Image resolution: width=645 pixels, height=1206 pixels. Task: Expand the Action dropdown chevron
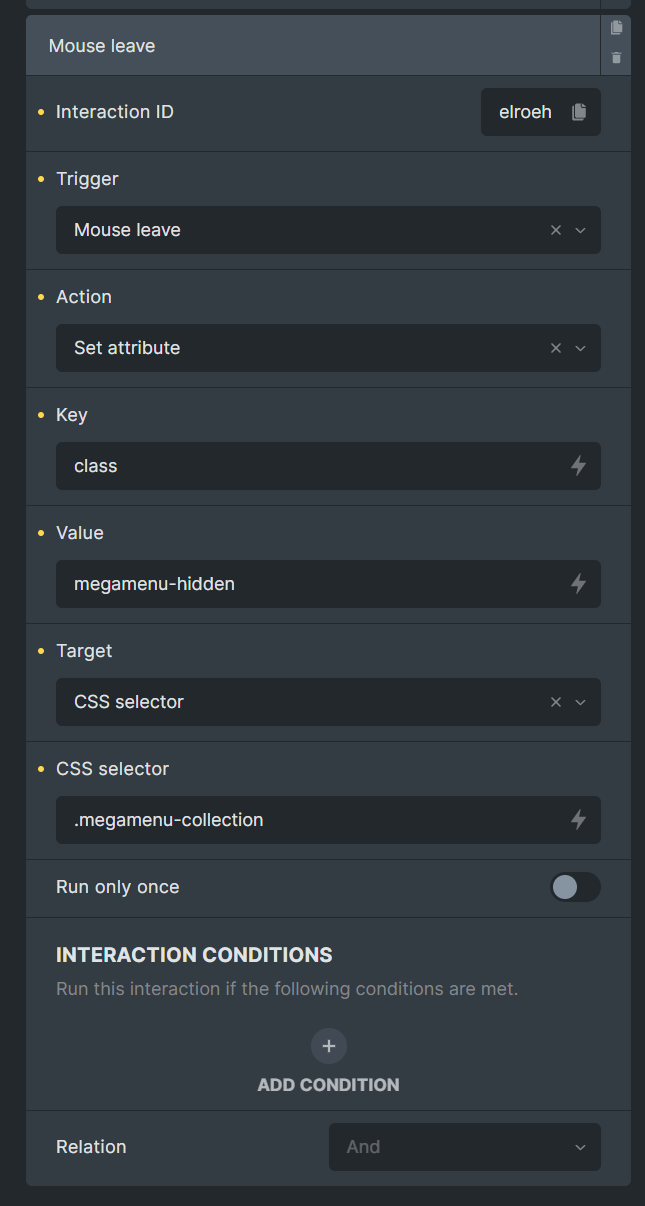tap(581, 348)
